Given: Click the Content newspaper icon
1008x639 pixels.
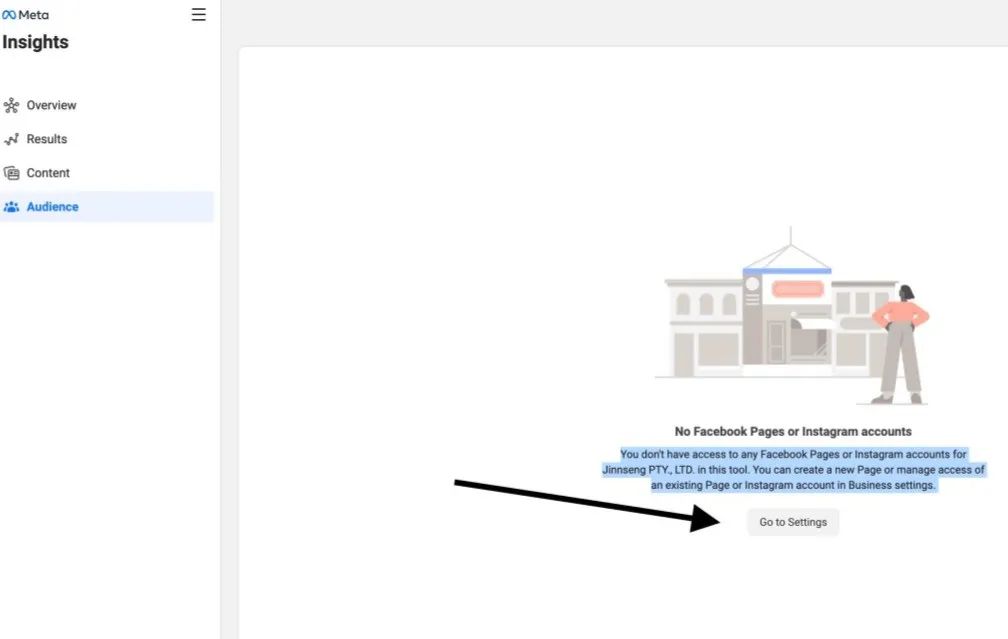Looking at the screenshot, I should 11,173.
